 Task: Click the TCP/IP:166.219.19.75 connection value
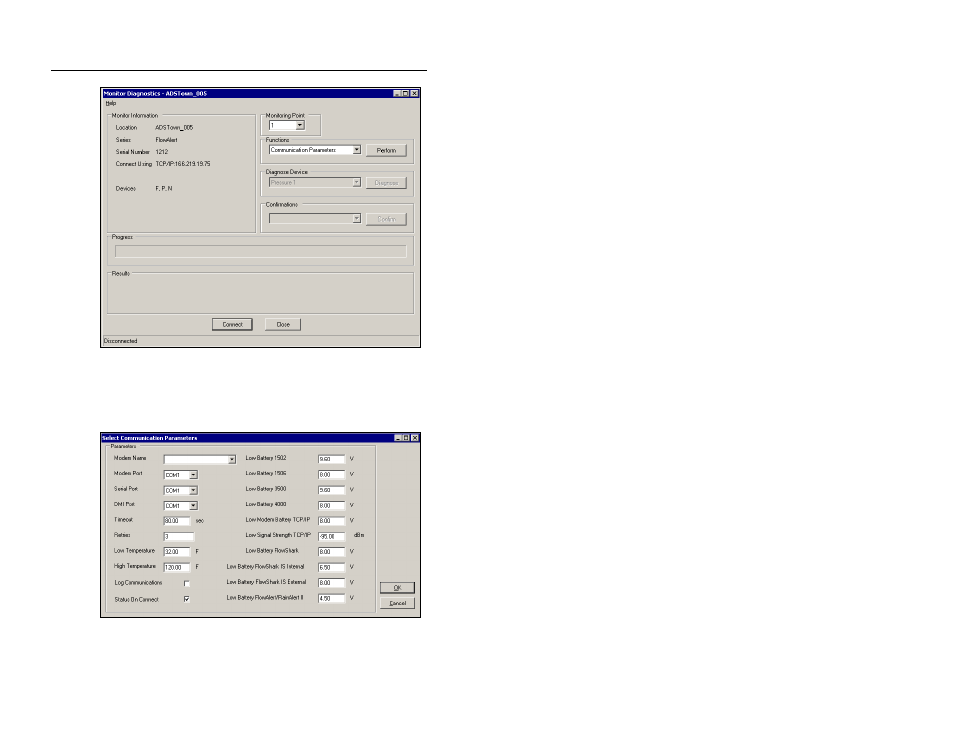coord(183,164)
